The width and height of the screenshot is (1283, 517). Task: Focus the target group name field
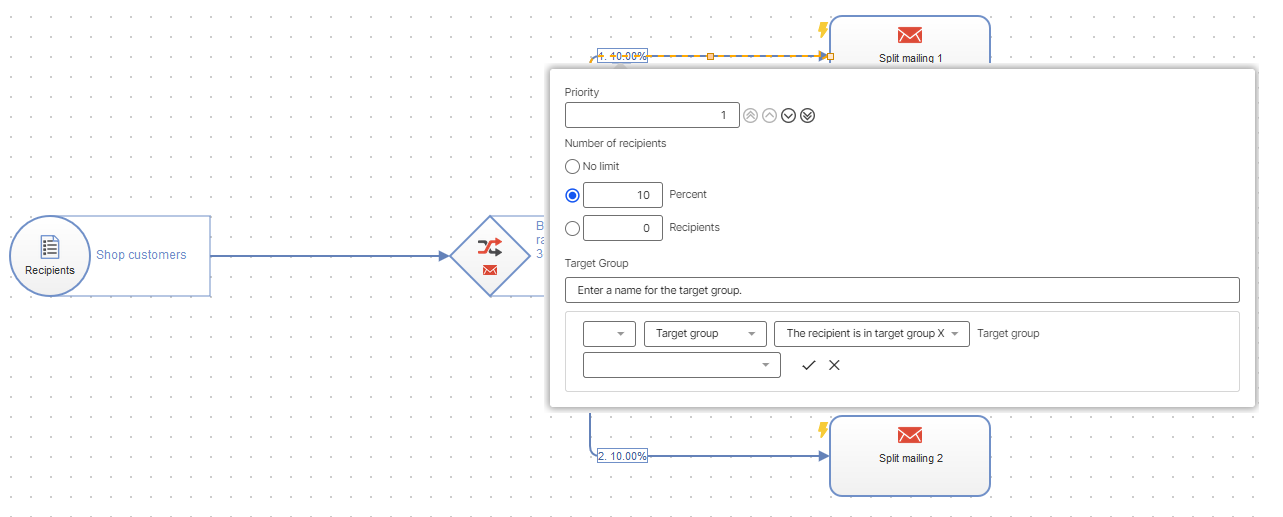901,290
